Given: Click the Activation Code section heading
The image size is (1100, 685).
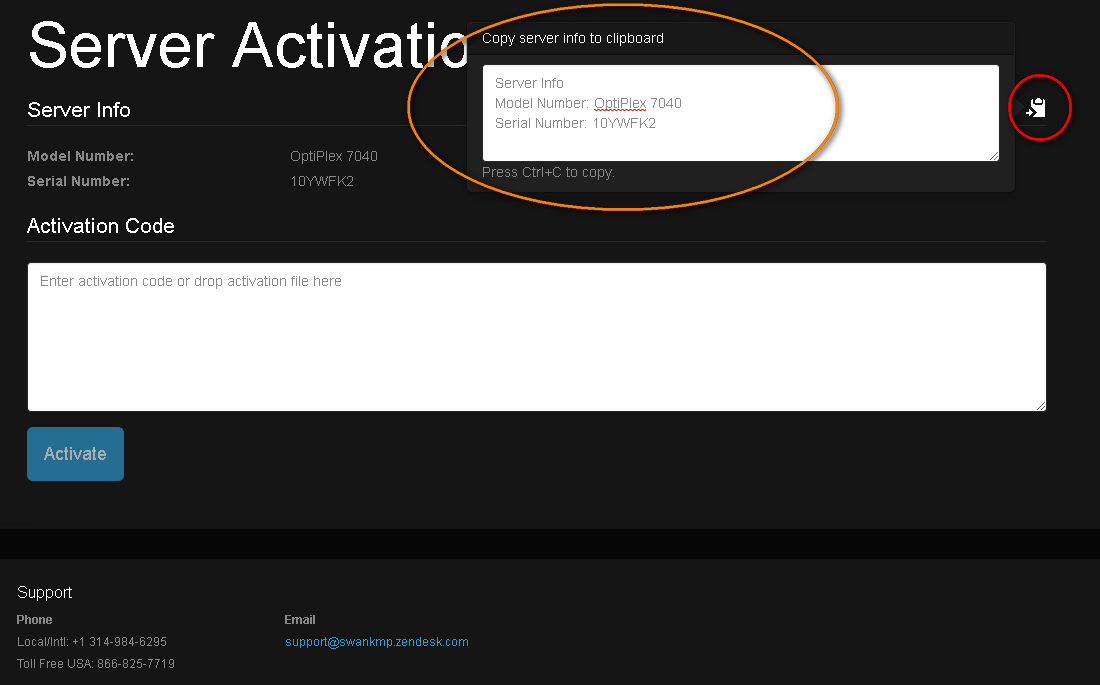Looking at the screenshot, I should pyautogui.click(x=101, y=226).
